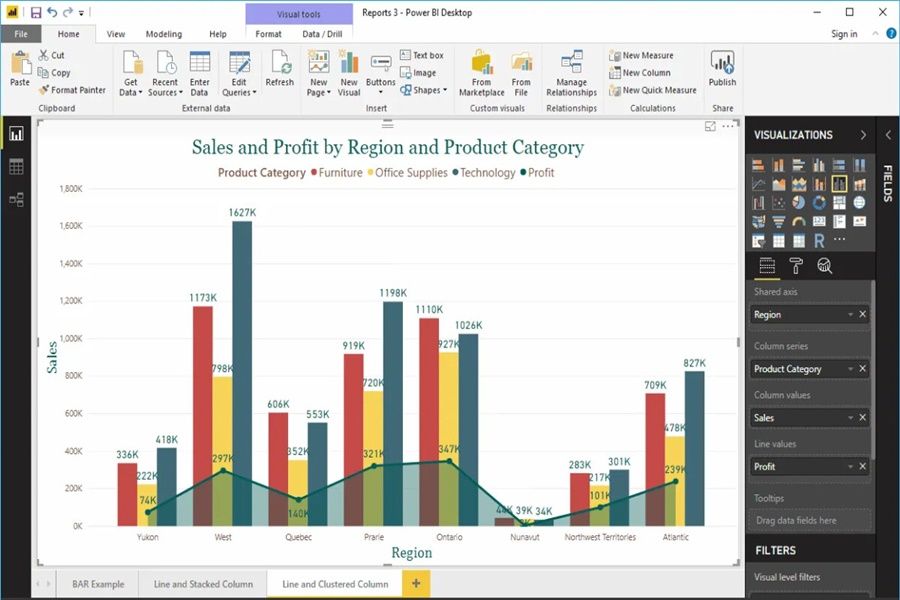This screenshot has width=900, height=600.
Task: Choose the line and clustered column visual
Action: tap(839, 184)
